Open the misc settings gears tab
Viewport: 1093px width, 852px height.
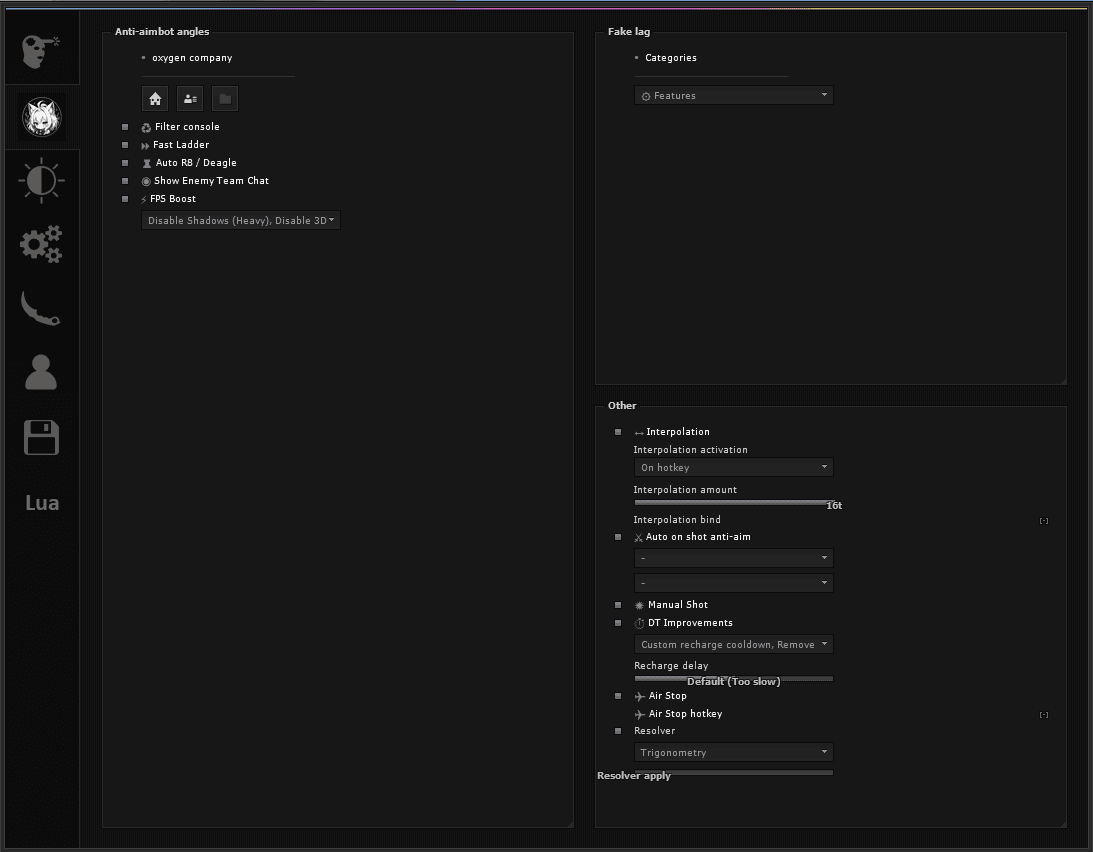click(41, 244)
